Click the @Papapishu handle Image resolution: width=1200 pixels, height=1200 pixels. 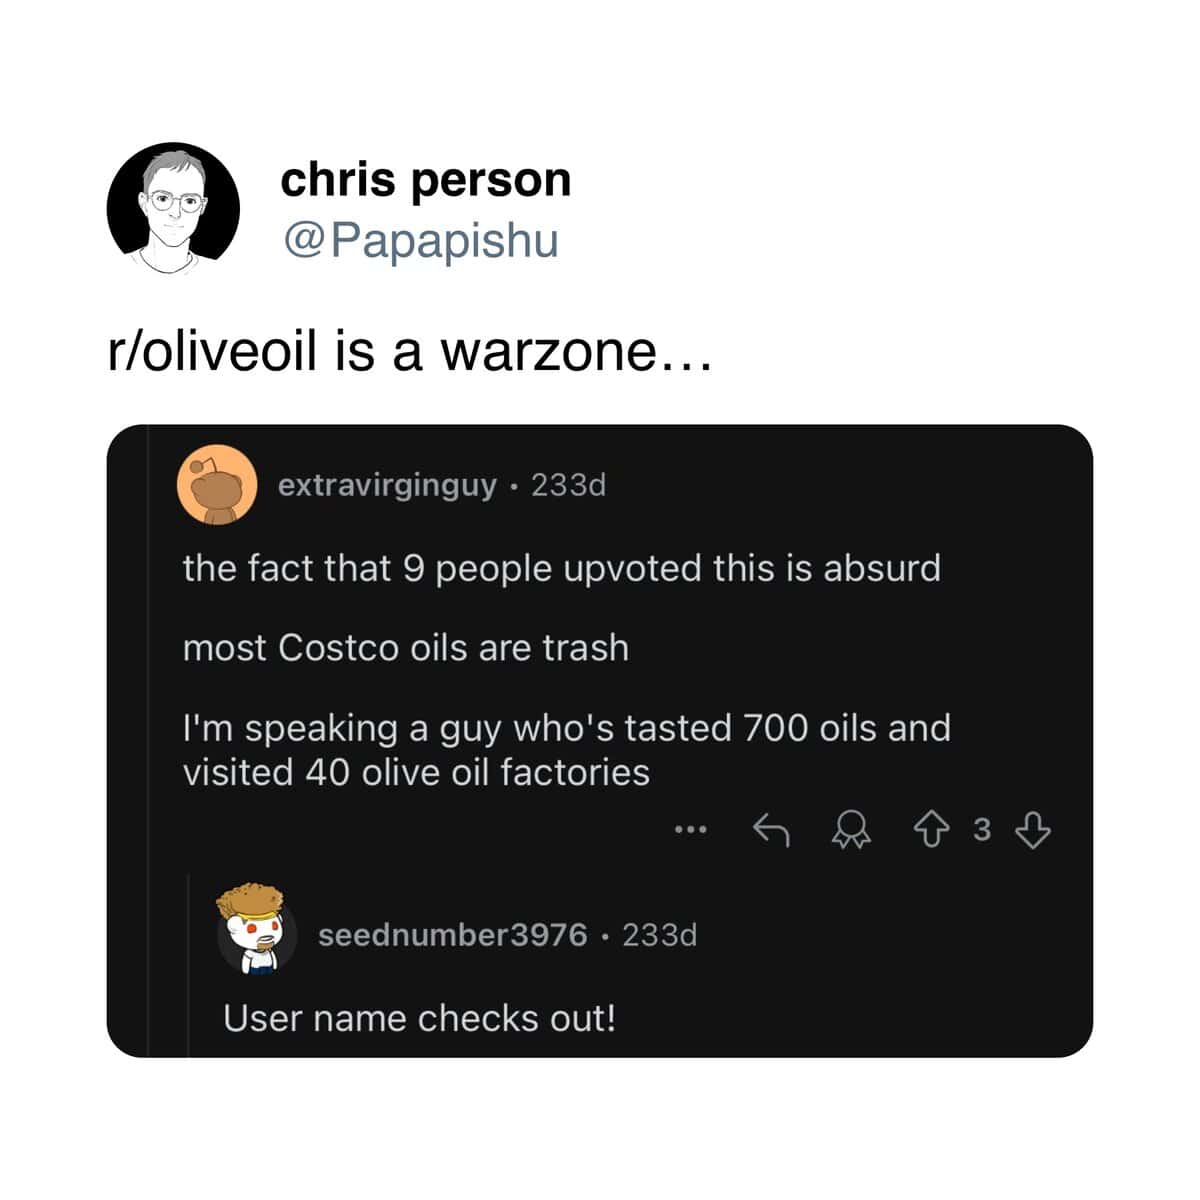tap(421, 241)
